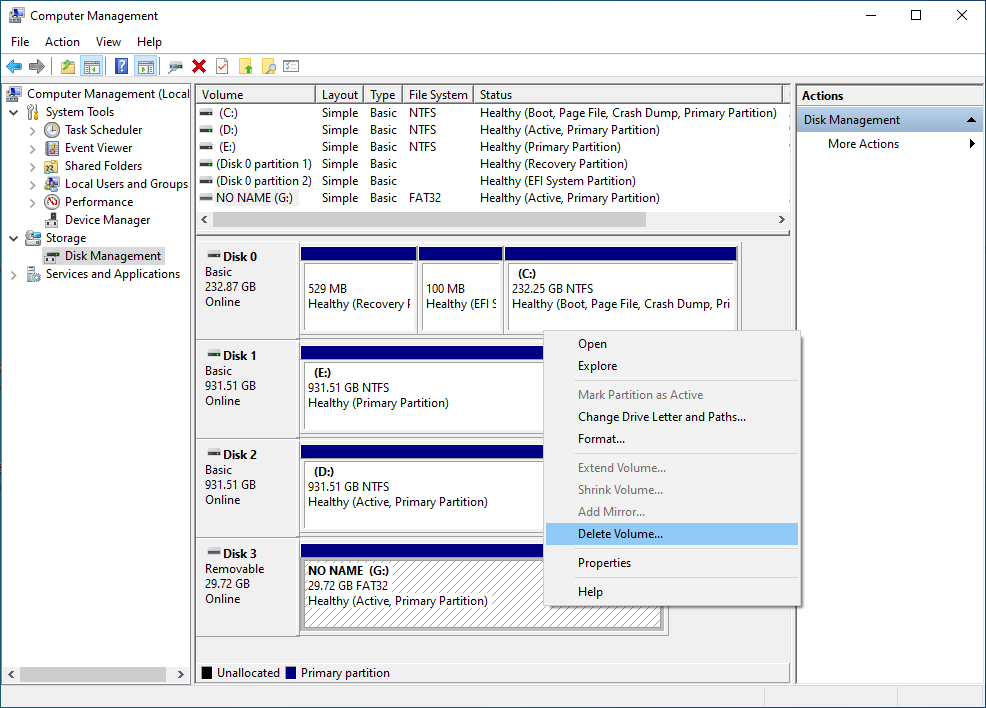
Task: Click the checklist settings toolbar icon
Action: [x=291, y=66]
